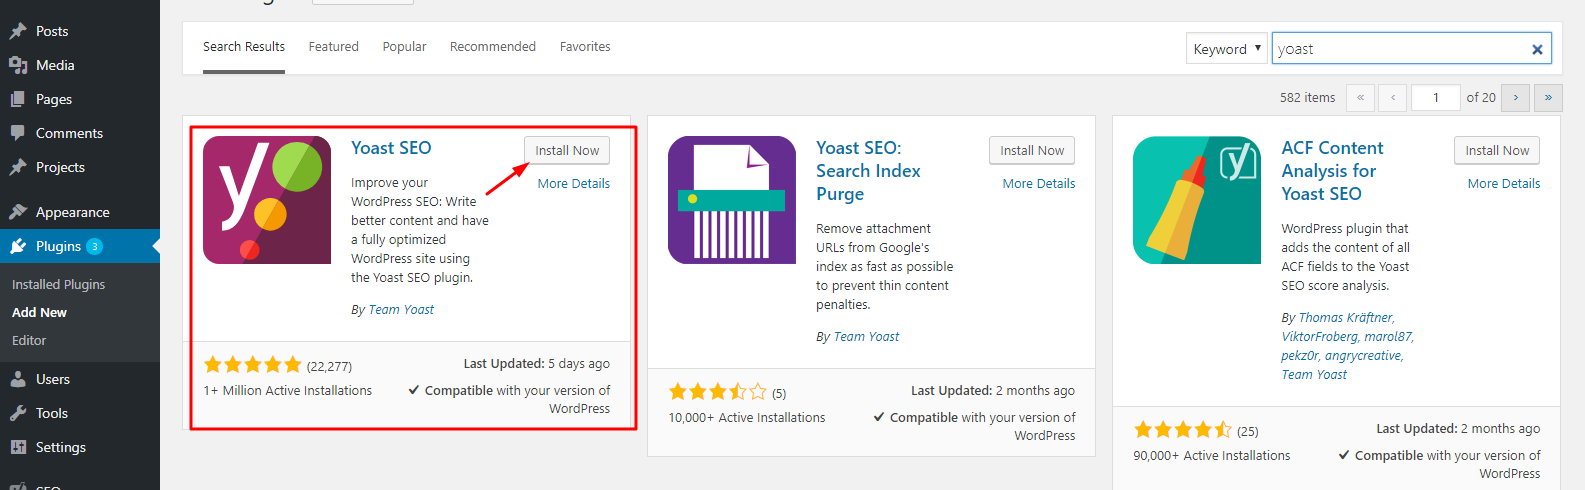The image size is (1585, 490).
Task: Click the '582 items' count text
Action: click(1307, 97)
